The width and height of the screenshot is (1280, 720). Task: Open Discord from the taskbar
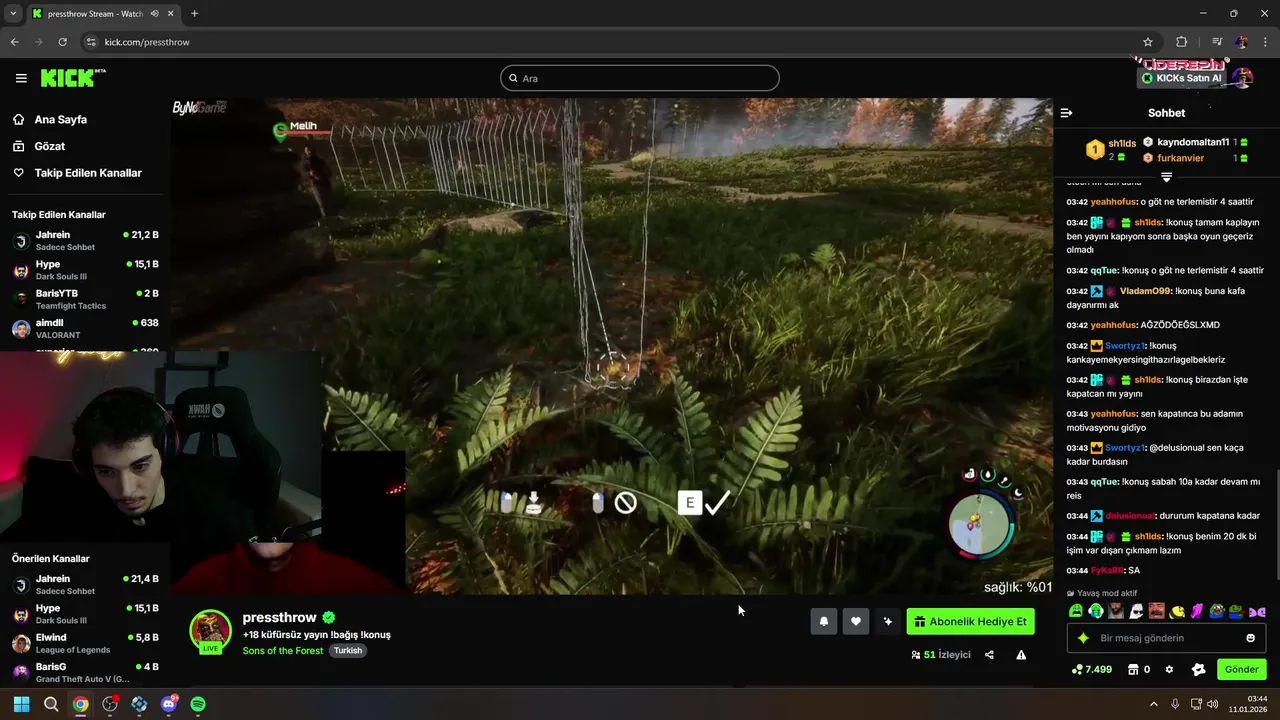169,704
